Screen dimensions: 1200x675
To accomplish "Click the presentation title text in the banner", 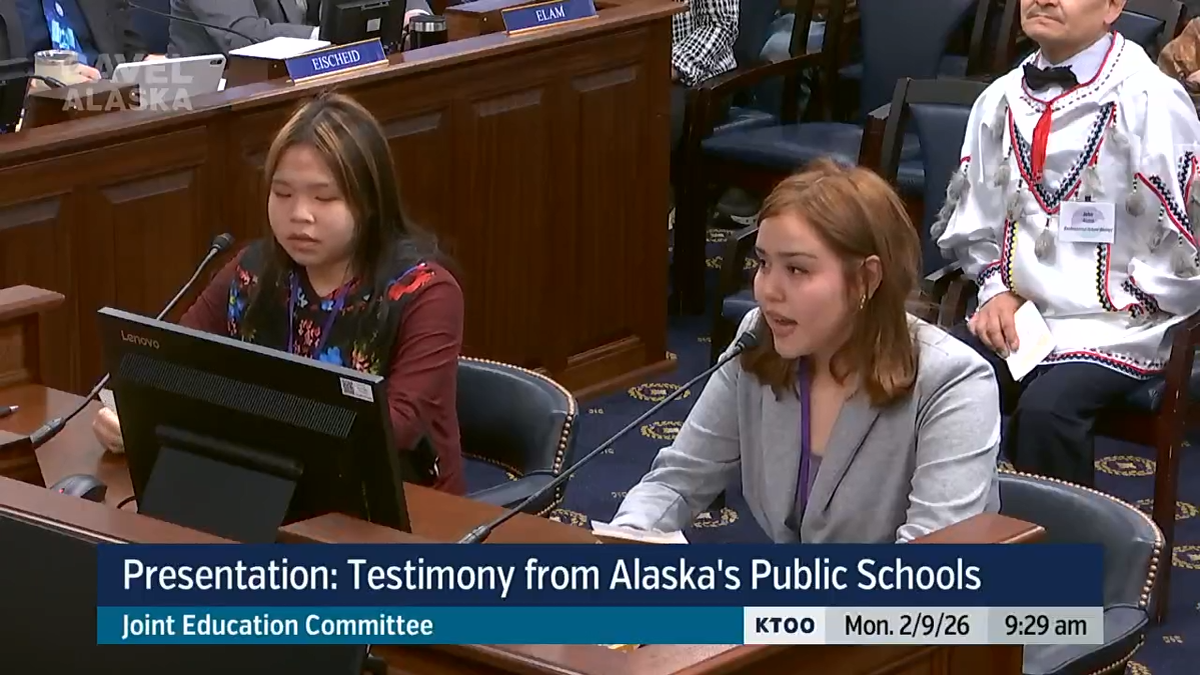I will pyautogui.click(x=551, y=576).
